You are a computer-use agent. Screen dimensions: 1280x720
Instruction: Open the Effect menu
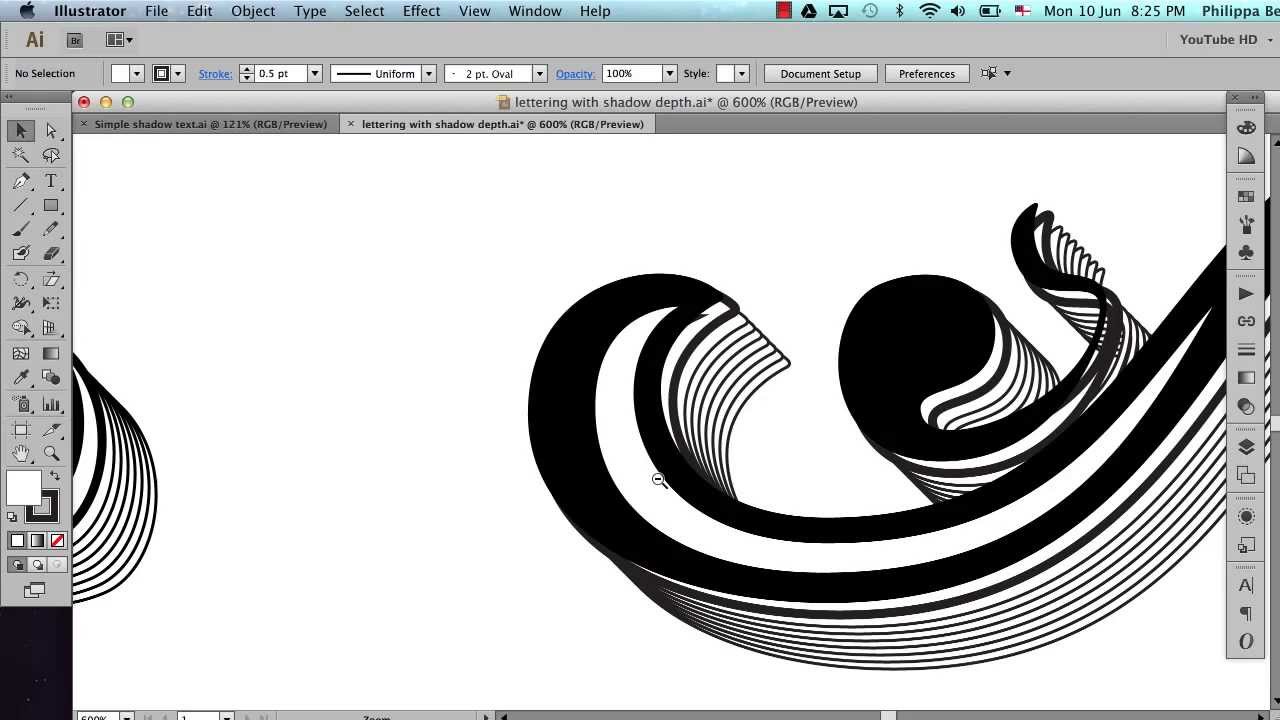pos(421,11)
